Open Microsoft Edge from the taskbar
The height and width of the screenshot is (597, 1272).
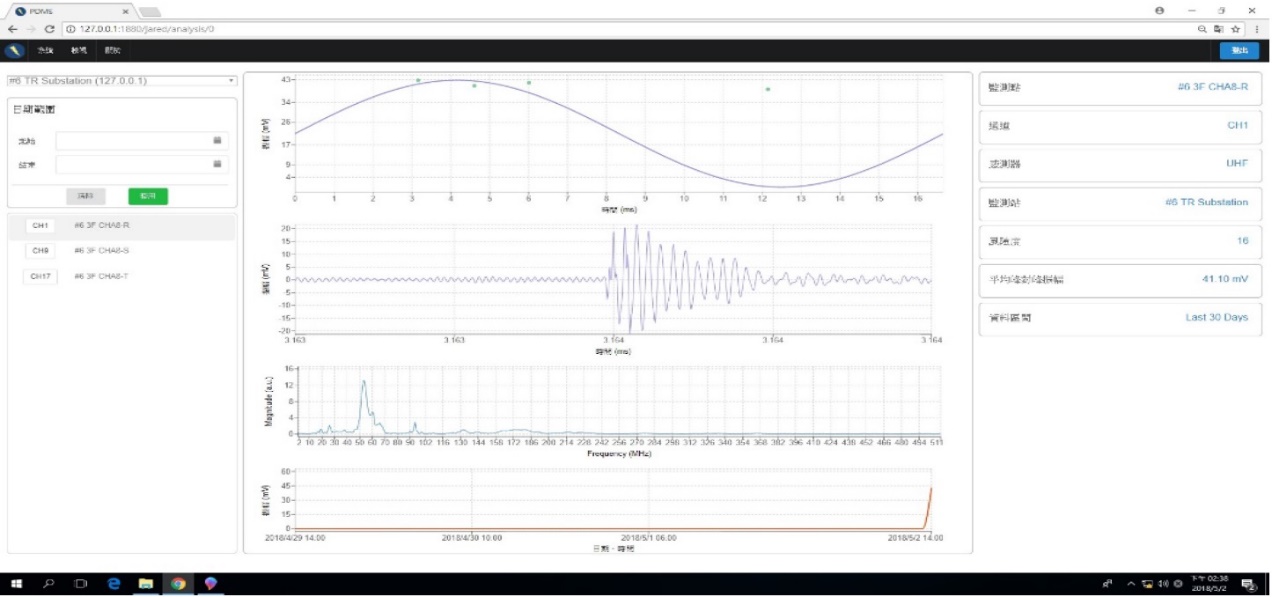[x=113, y=584]
